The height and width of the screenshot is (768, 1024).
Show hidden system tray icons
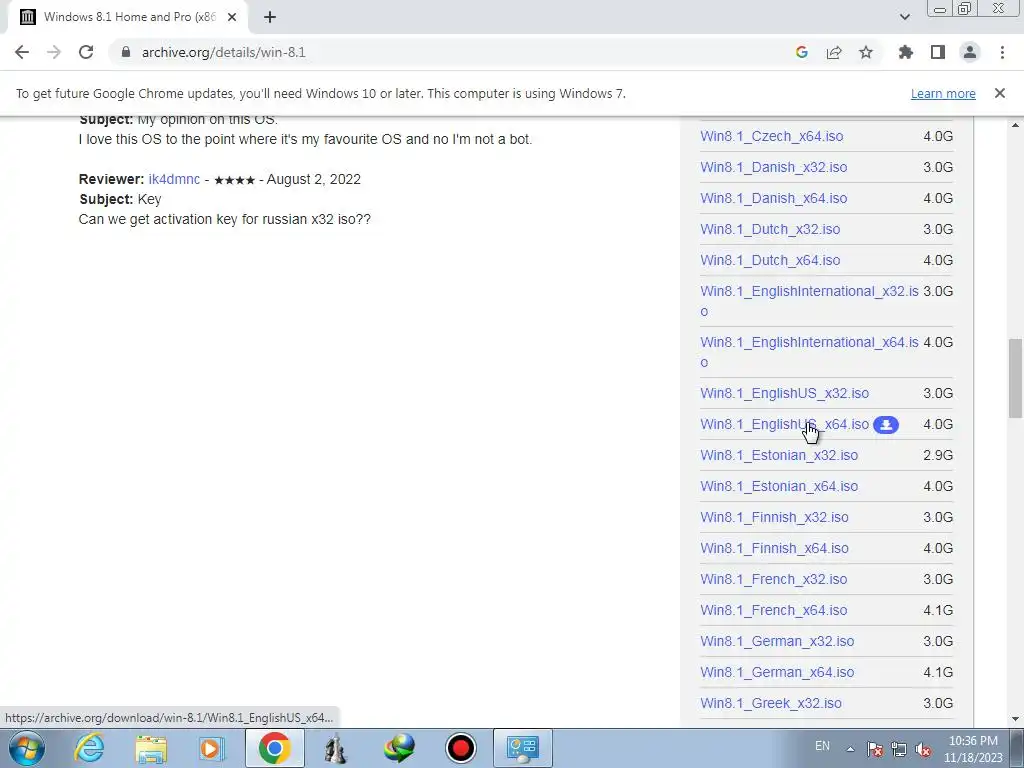(850, 749)
